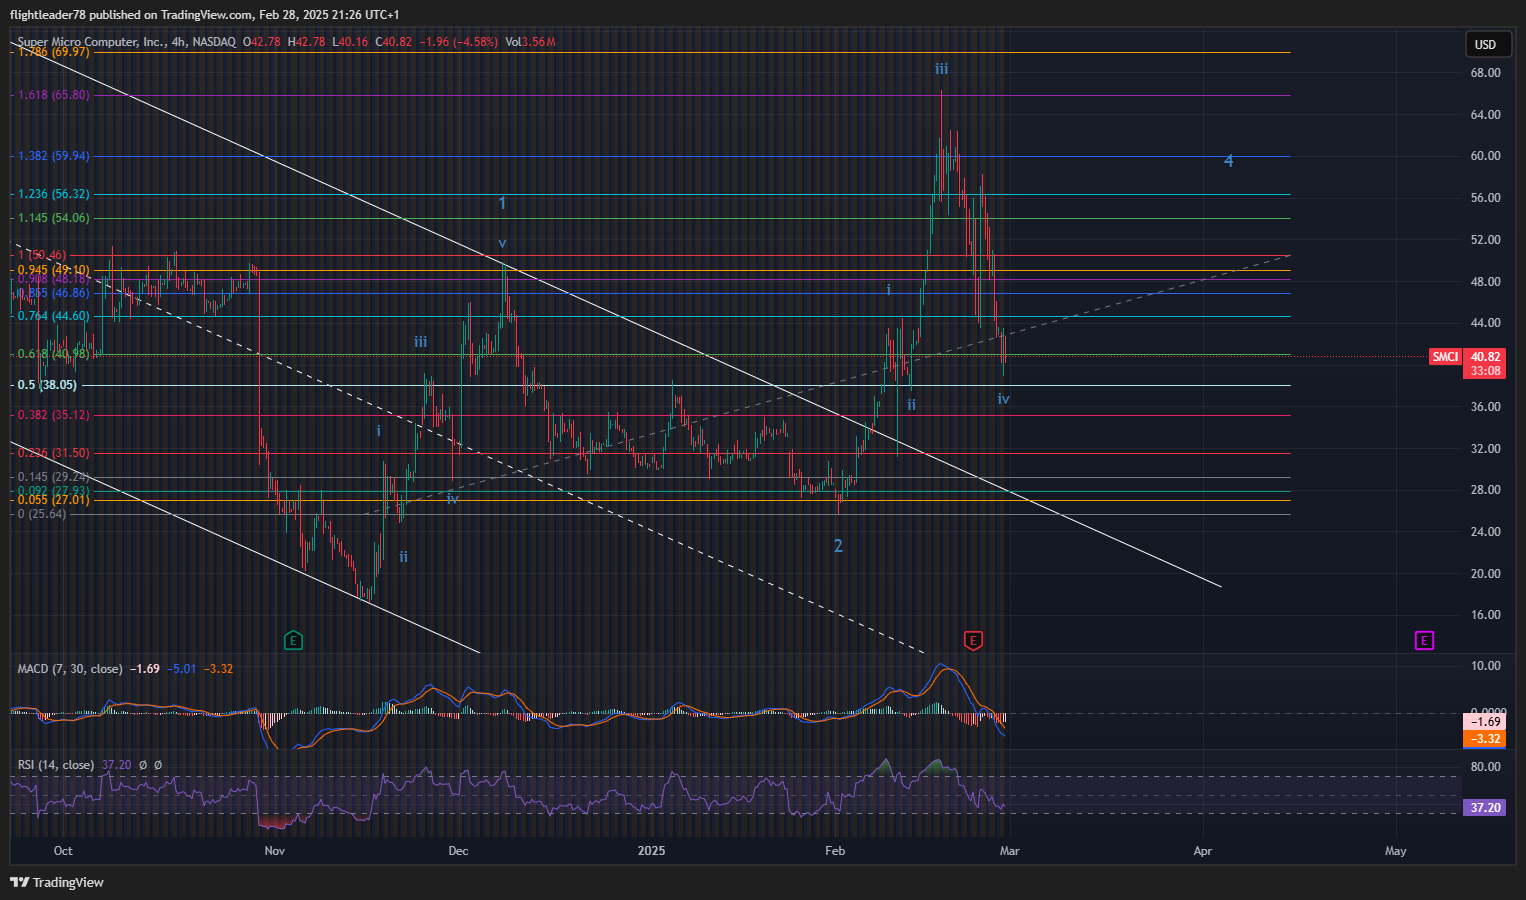1526x900 pixels.
Task: Click Nov on the time axis
Action: point(274,851)
